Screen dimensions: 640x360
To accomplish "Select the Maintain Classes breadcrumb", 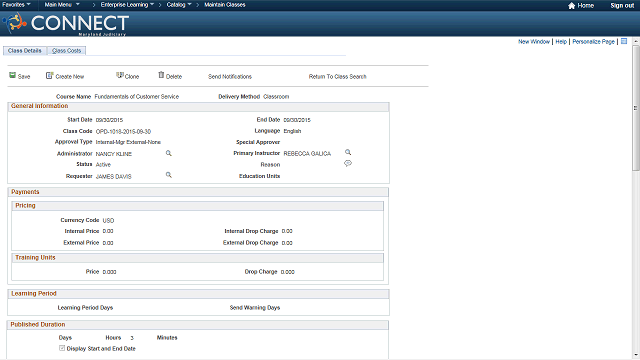I will 225,5.
